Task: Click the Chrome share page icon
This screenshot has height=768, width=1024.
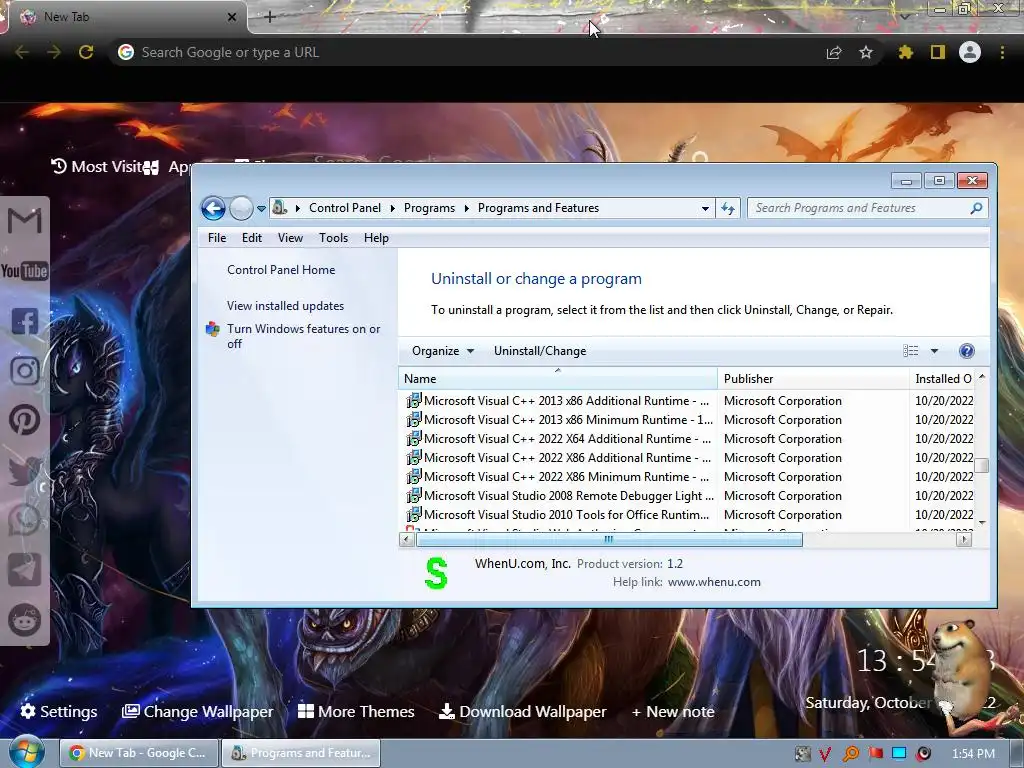Action: tap(834, 52)
